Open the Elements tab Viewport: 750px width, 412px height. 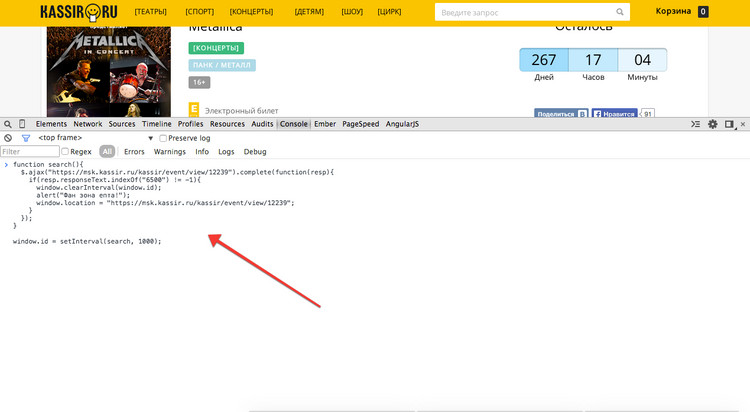pyautogui.click(x=51, y=124)
